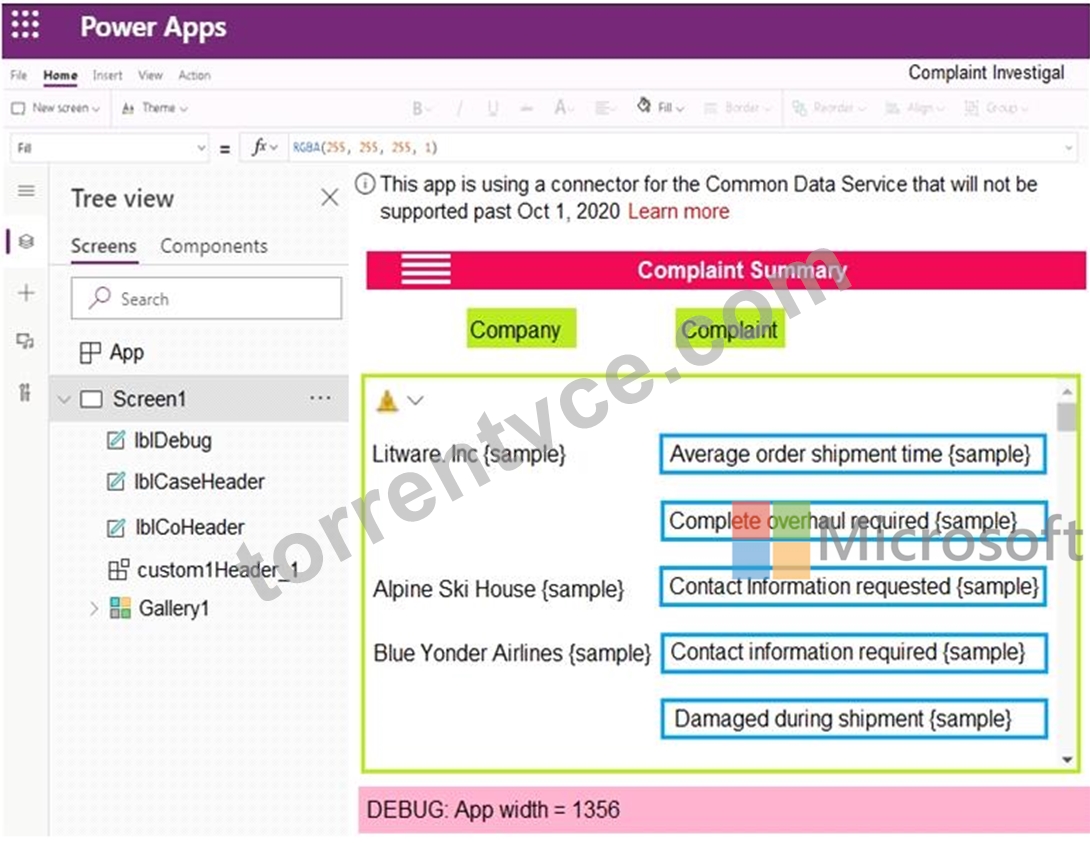The height and width of the screenshot is (843, 1090).
Task: Click Blue Yonder Airlines company label
Action: click(512, 653)
